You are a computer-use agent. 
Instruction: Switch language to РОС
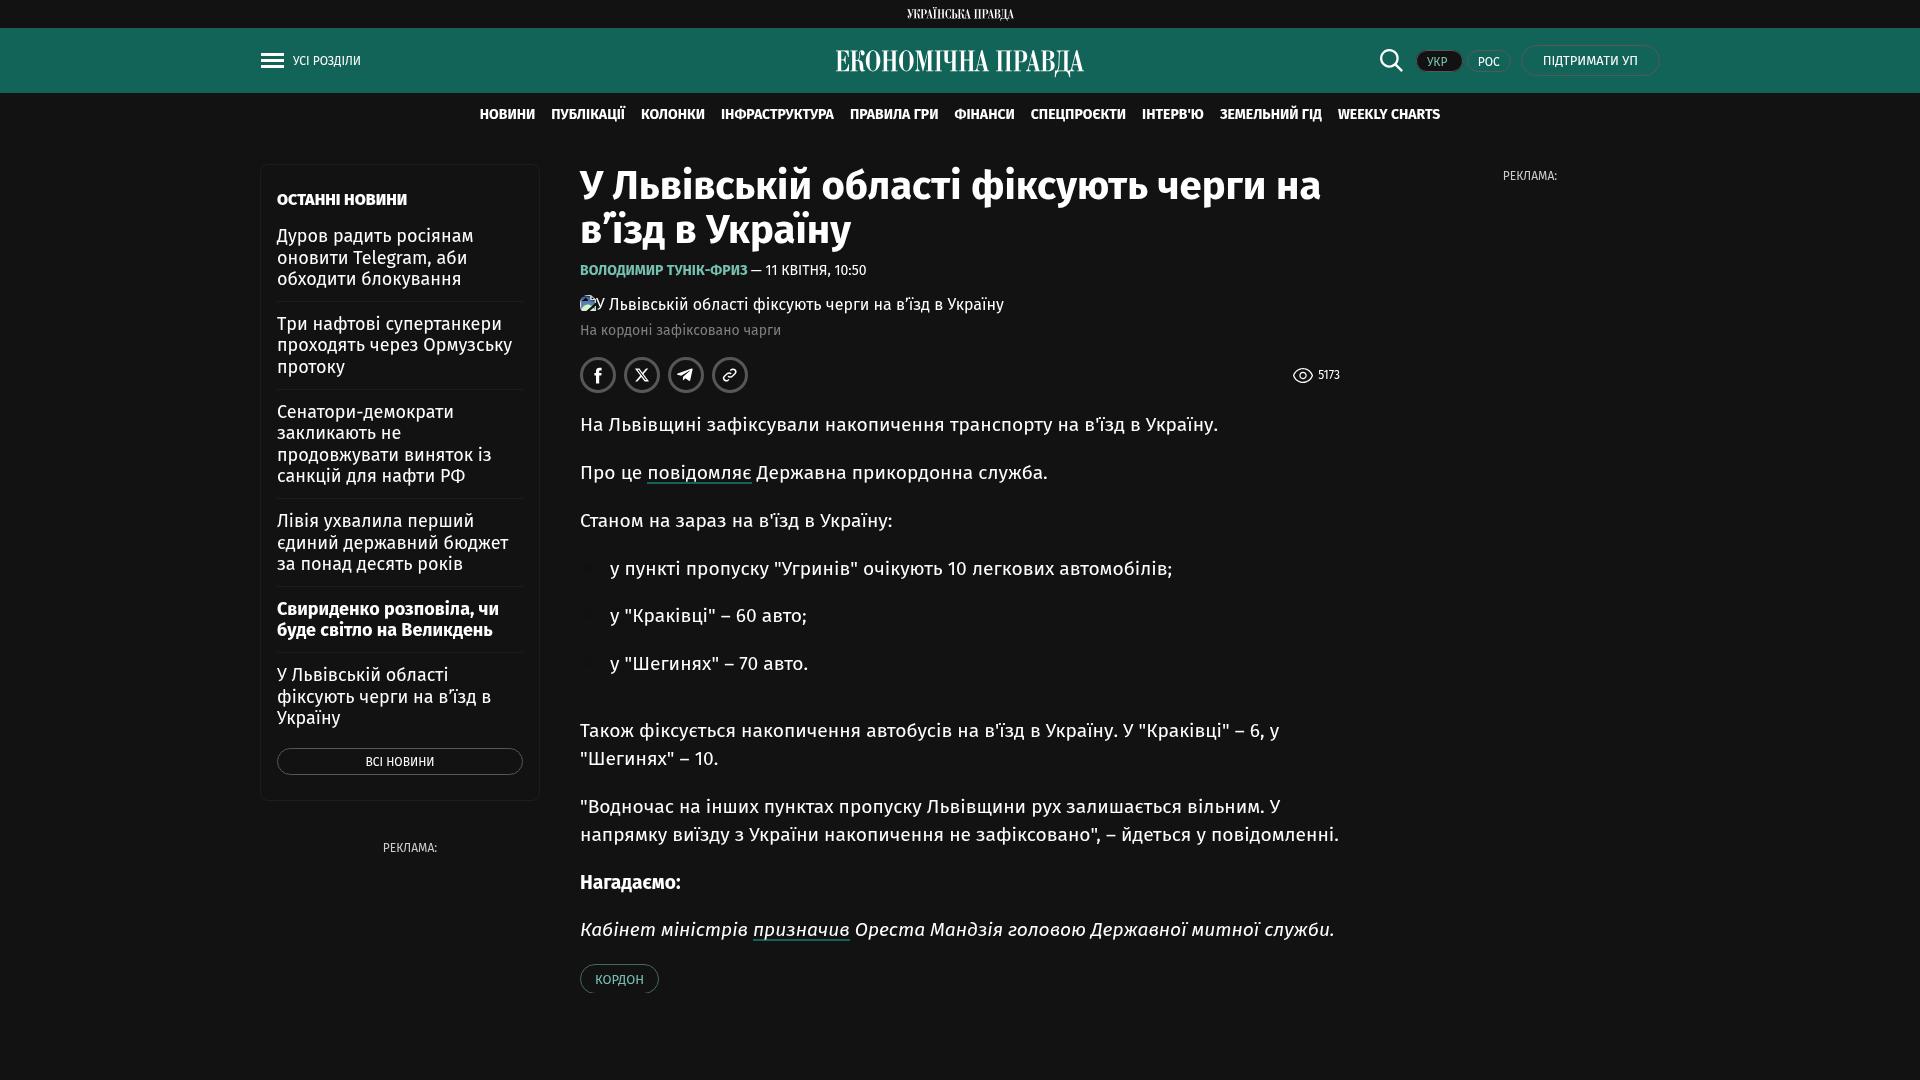[x=1488, y=62]
